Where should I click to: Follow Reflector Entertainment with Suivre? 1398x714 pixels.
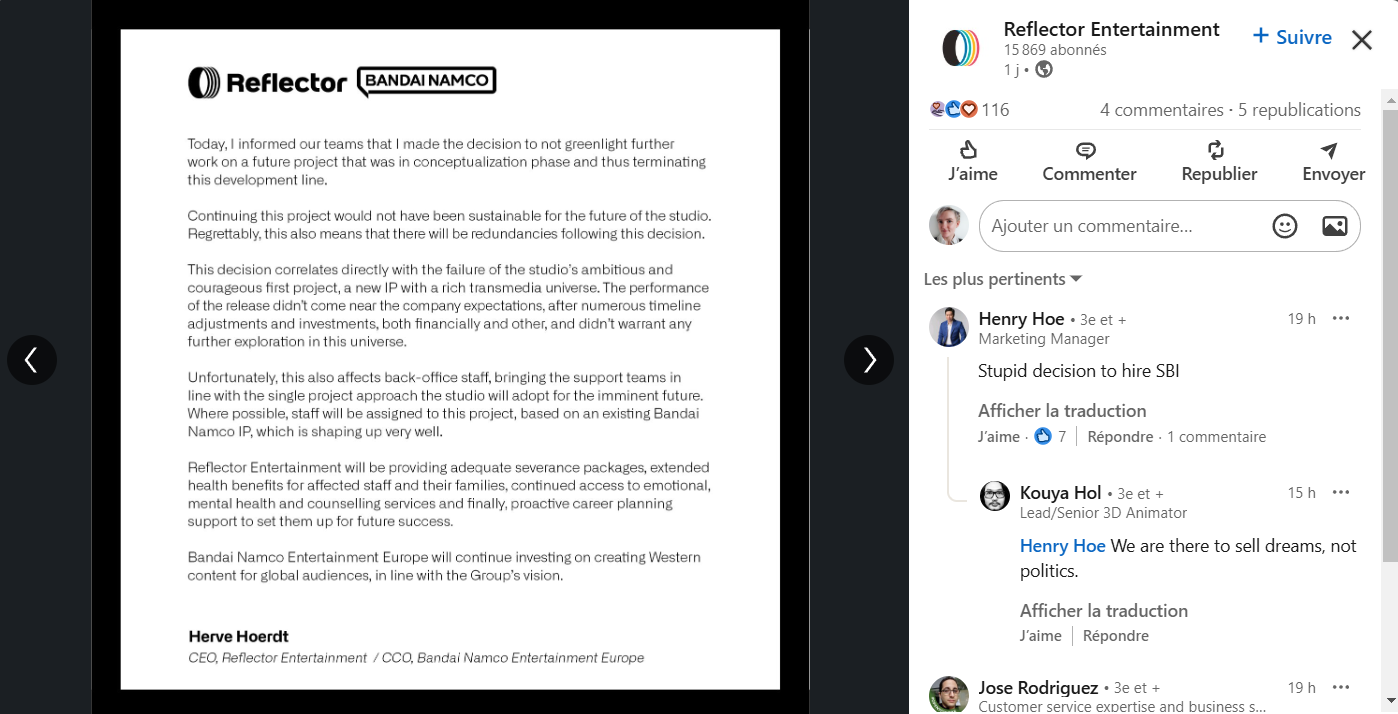click(1292, 37)
